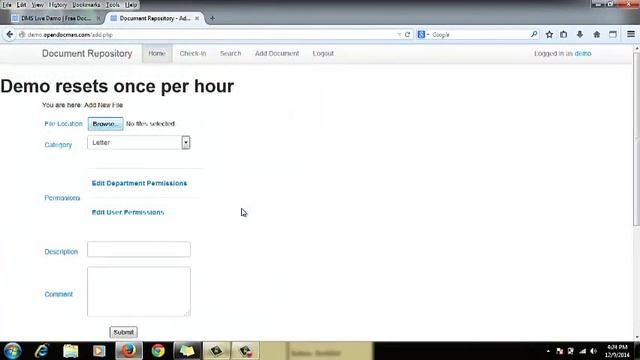Open the Bookmarks menu
640x360 pixels.
[x=86, y=5]
